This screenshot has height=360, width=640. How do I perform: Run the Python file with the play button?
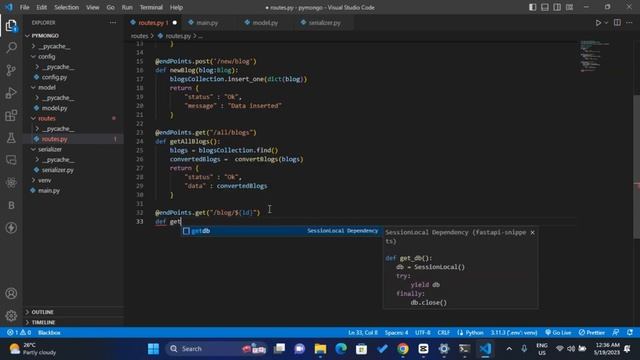tap(598, 23)
